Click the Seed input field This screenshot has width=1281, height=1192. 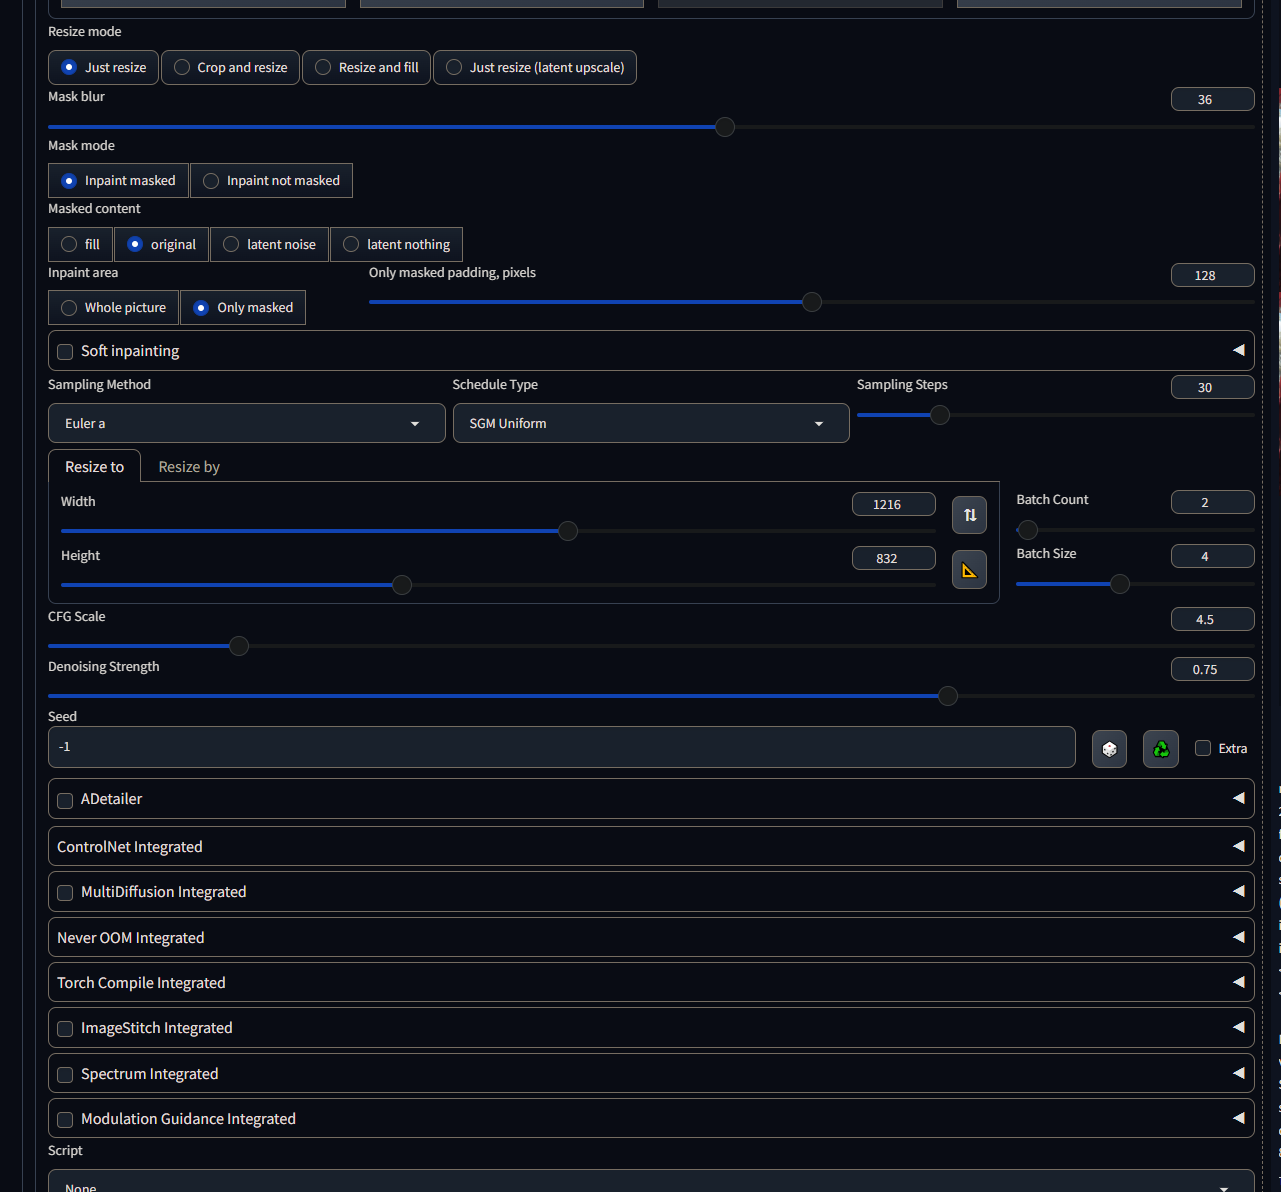(x=561, y=747)
